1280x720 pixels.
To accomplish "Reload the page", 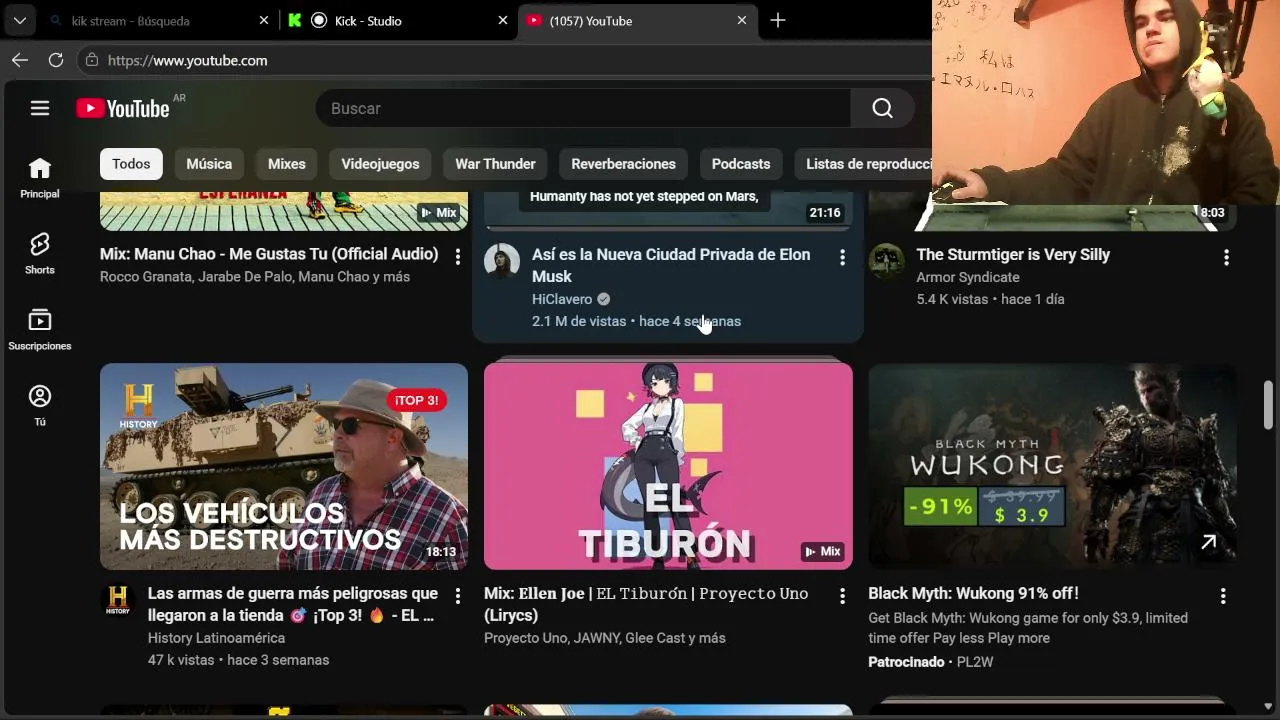I will (56, 60).
